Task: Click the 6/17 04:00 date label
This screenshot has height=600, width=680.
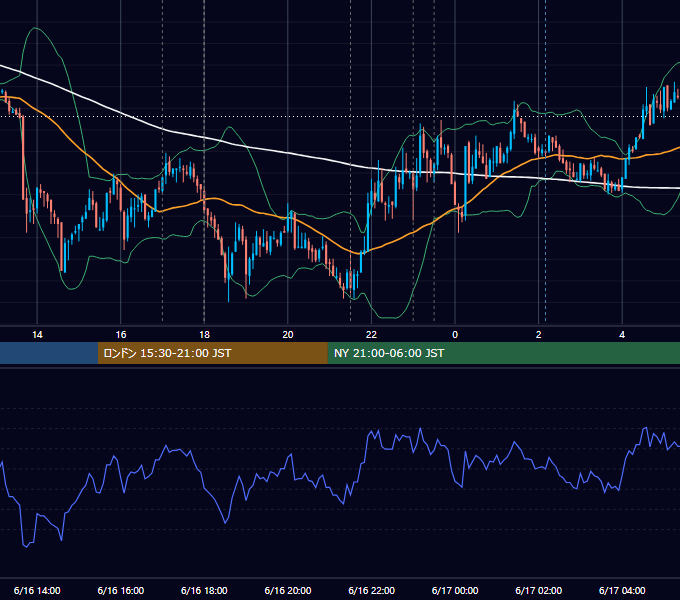Action: pyautogui.click(x=622, y=590)
